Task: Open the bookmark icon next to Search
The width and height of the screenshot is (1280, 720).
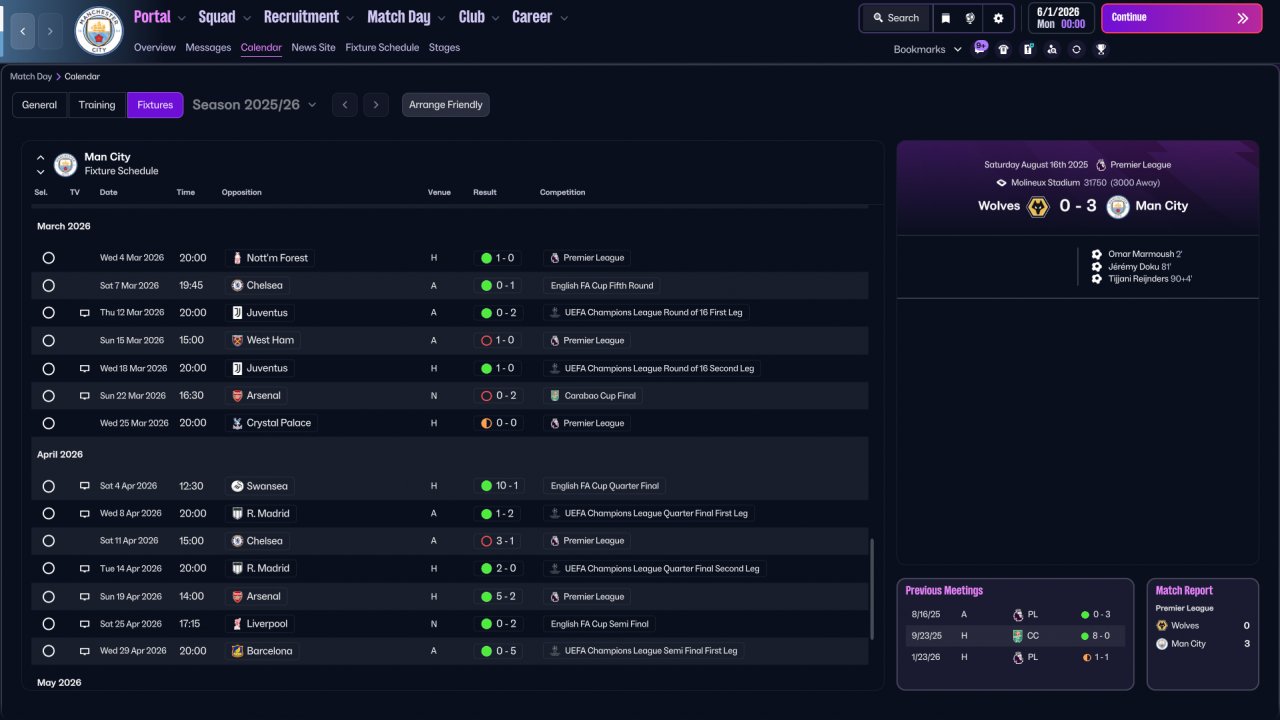Action: pos(946,18)
